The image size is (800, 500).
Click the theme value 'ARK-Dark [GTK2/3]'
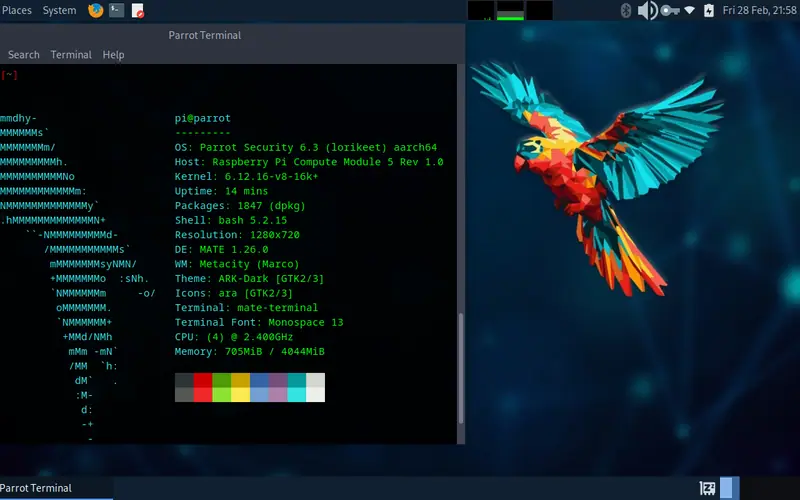[271, 279]
